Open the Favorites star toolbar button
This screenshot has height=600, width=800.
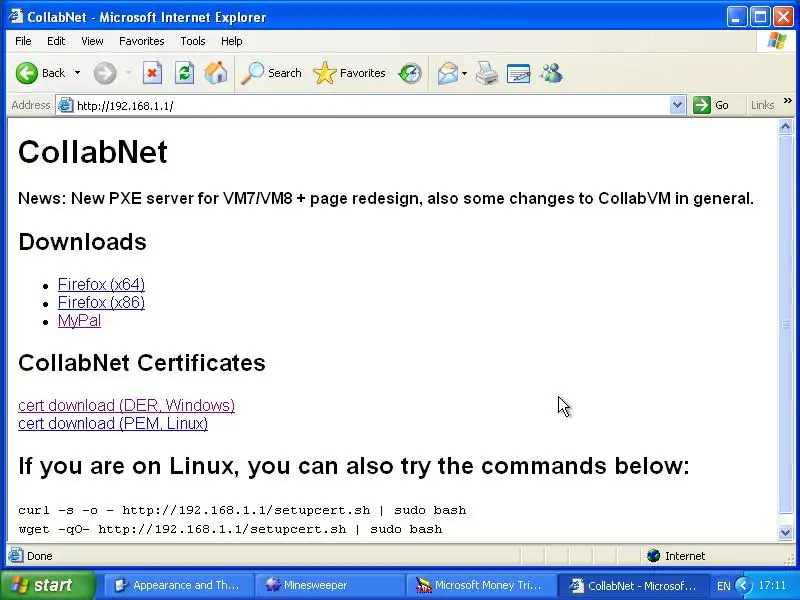click(349, 73)
